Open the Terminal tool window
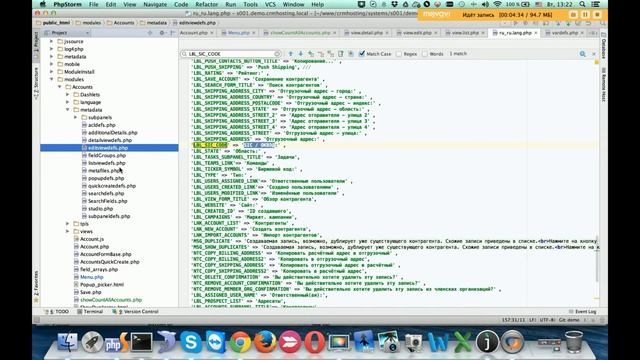 point(90,311)
